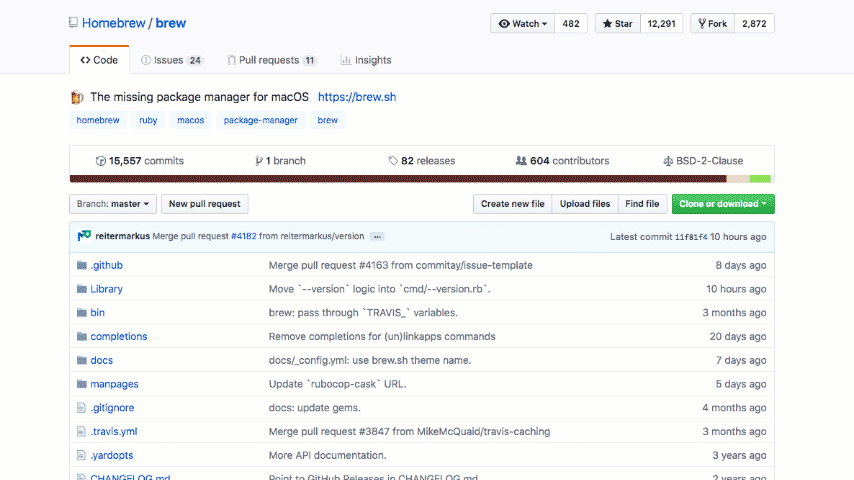Select the package-manager topic tag
This screenshot has height=480, width=854.
(x=260, y=120)
